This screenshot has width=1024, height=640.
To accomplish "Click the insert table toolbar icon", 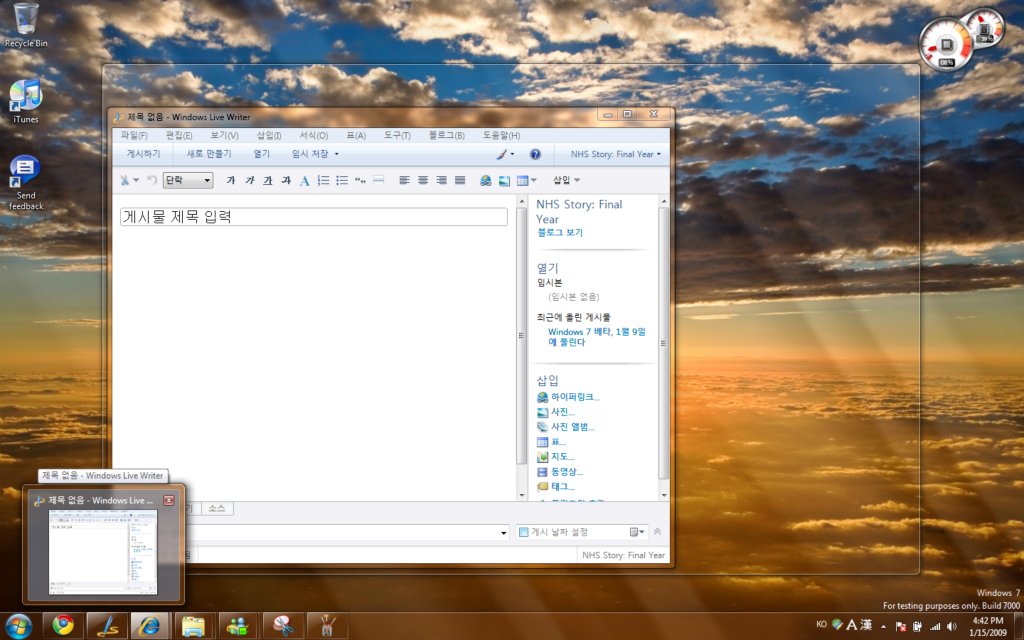I will (522, 181).
